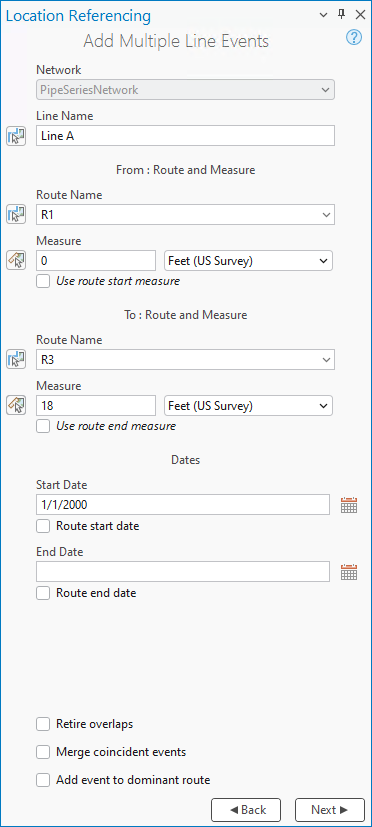Proceed with the Next button
Screen dimensions: 372x827
coord(330,810)
